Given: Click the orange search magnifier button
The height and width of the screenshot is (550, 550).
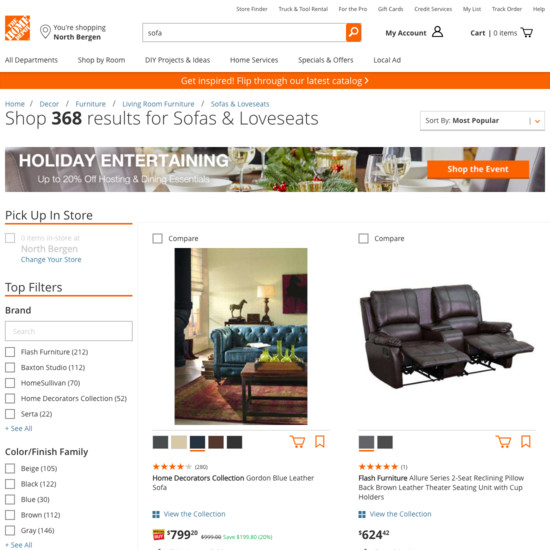Looking at the screenshot, I should (354, 33).
